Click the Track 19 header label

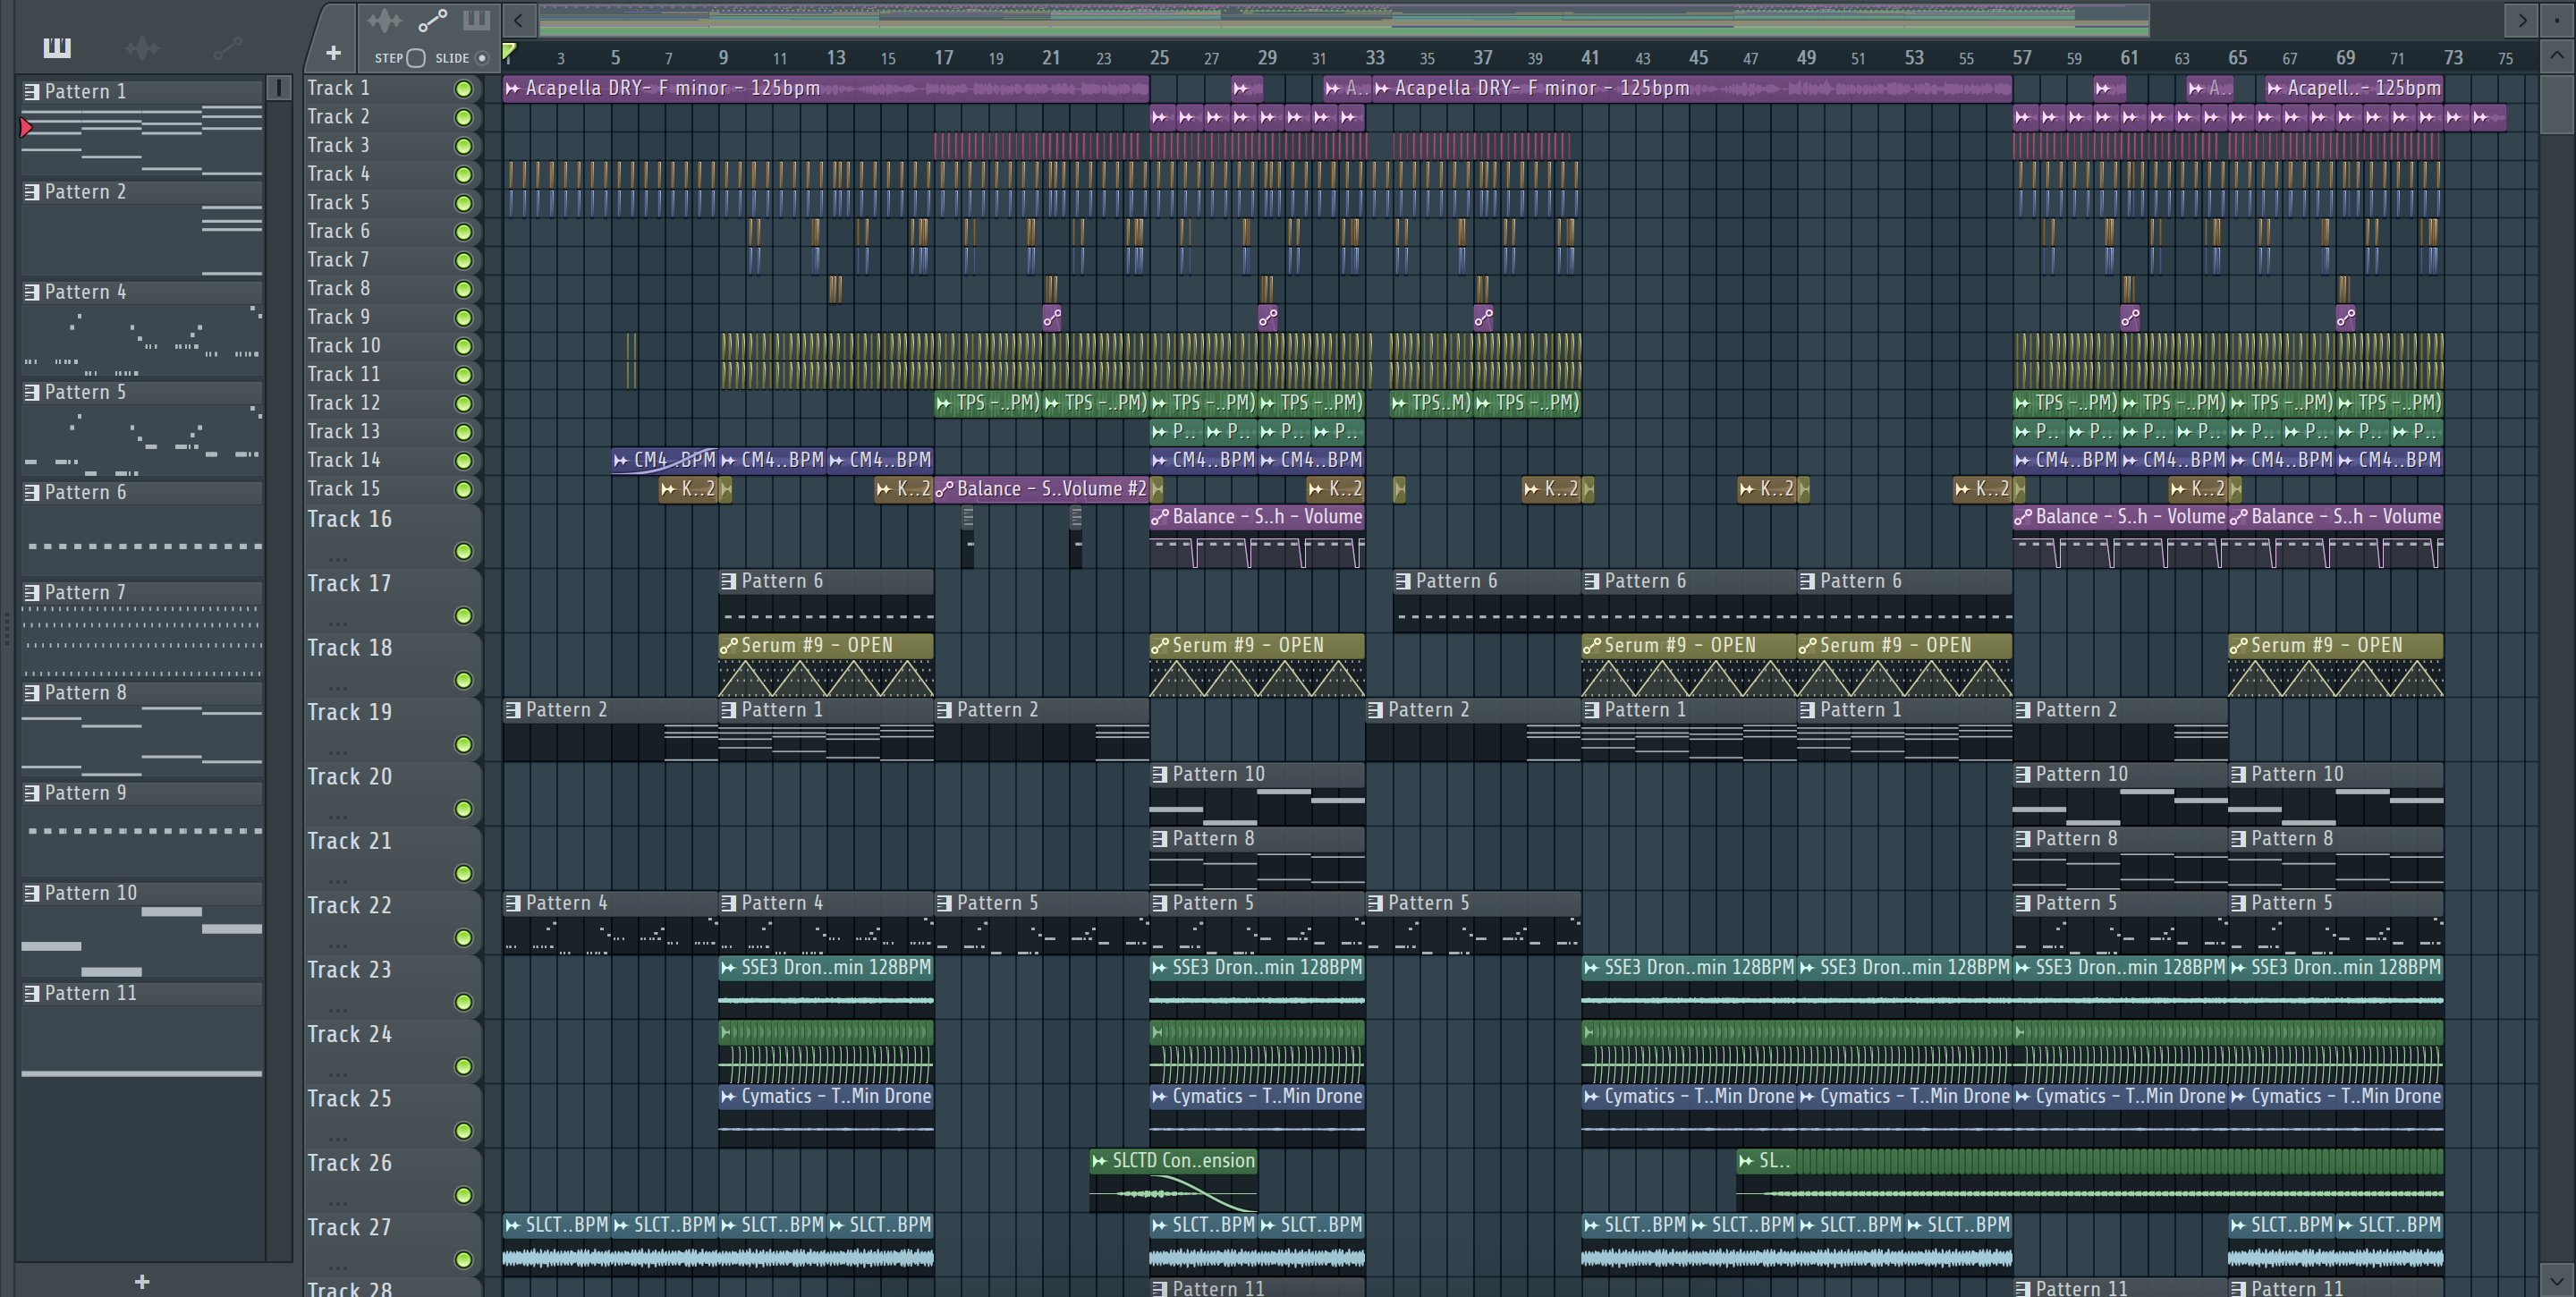pos(350,712)
